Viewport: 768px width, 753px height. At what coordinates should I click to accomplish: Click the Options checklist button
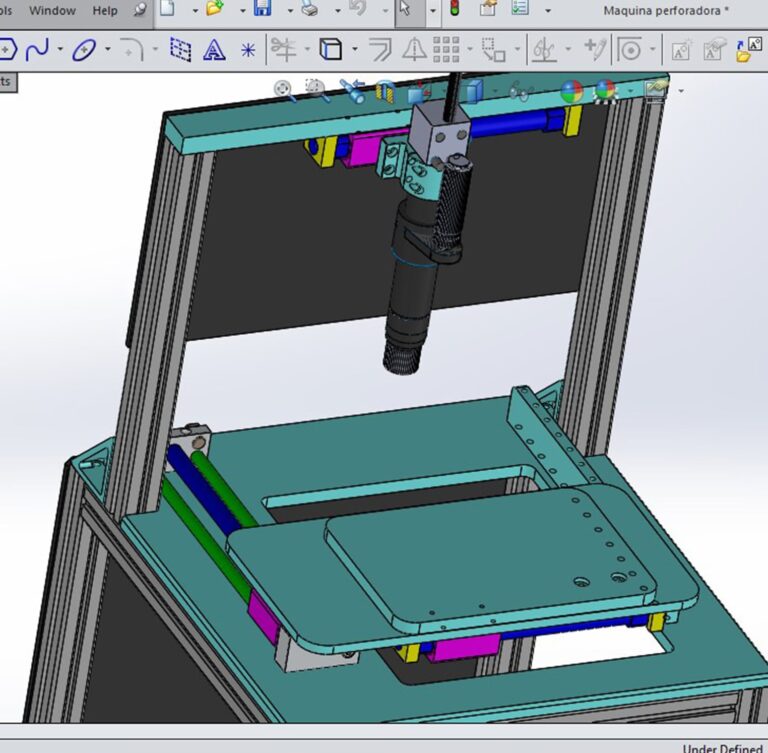520,10
